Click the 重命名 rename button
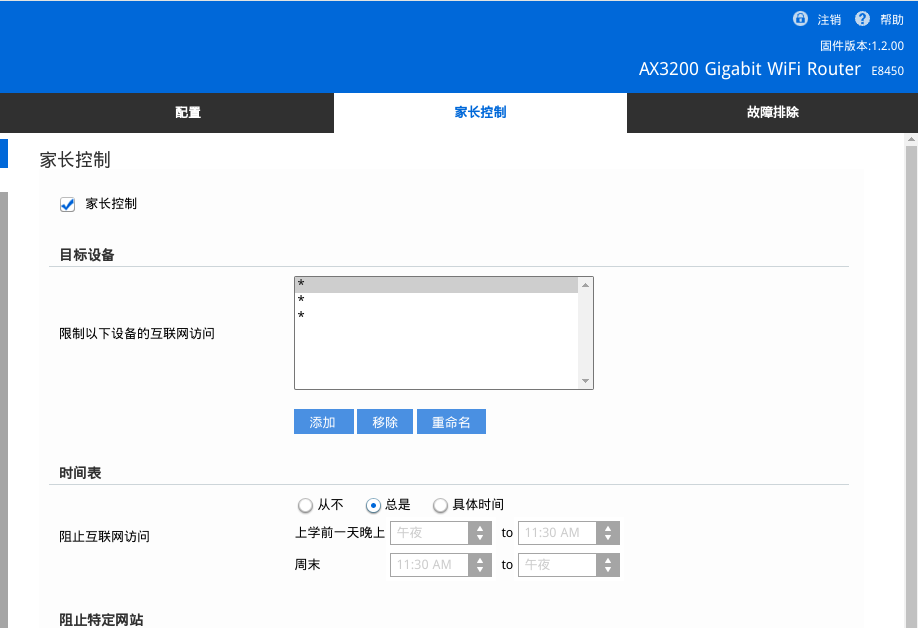The height and width of the screenshot is (628, 918). (x=451, y=421)
